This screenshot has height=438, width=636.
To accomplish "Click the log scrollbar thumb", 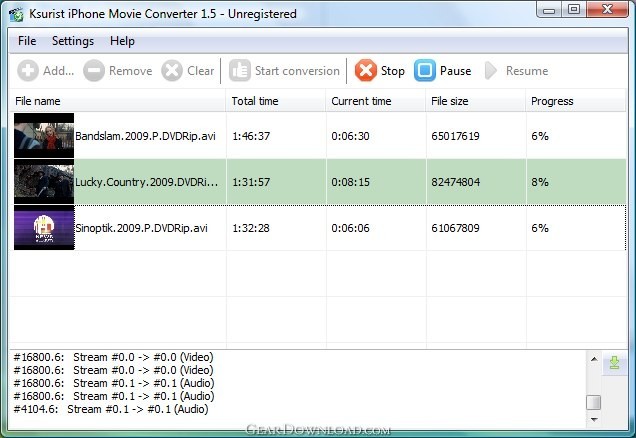I will point(594,402).
